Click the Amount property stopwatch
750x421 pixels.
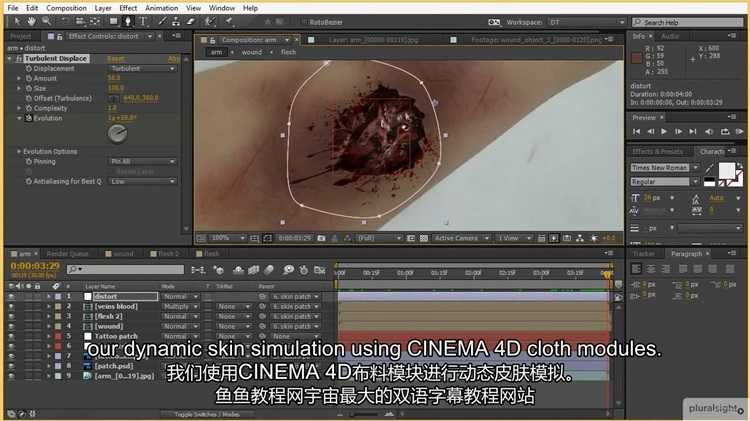(x=29, y=78)
